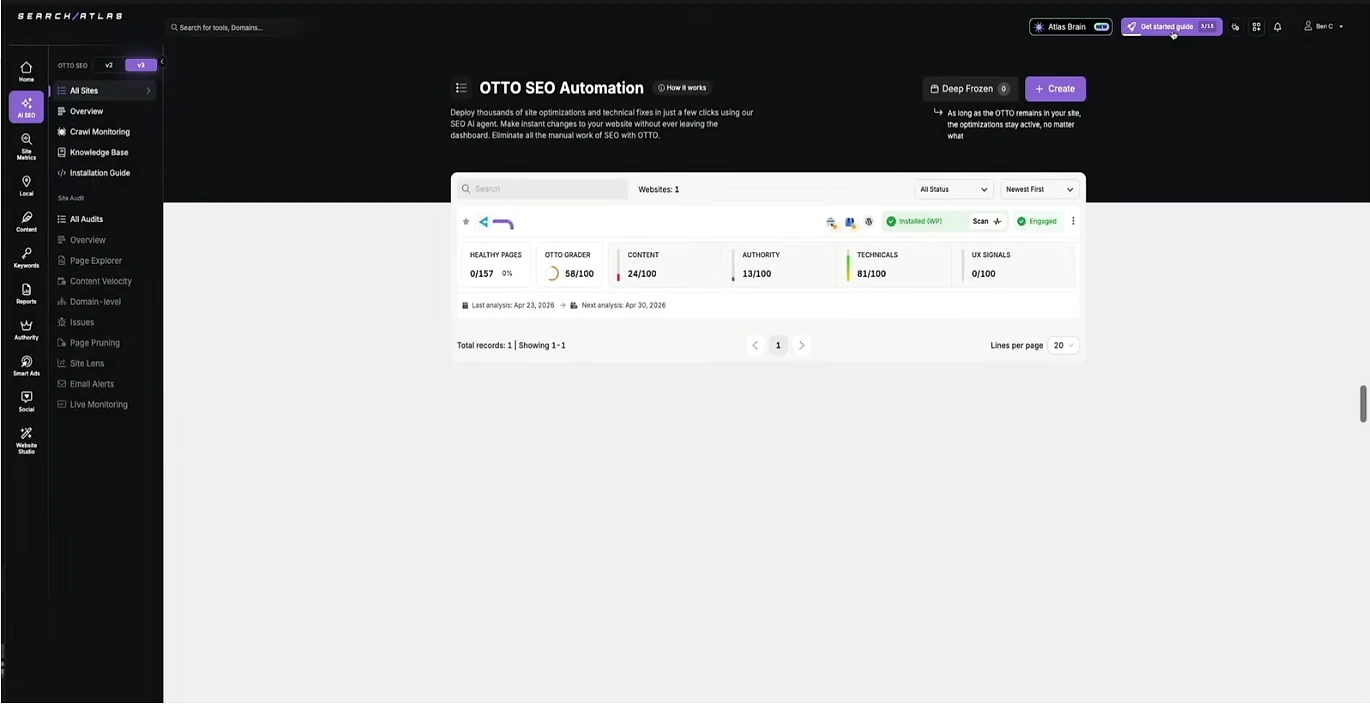Open Knowledge Base in the sidebar
The image size is (1370, 706).
click(92, 152)
